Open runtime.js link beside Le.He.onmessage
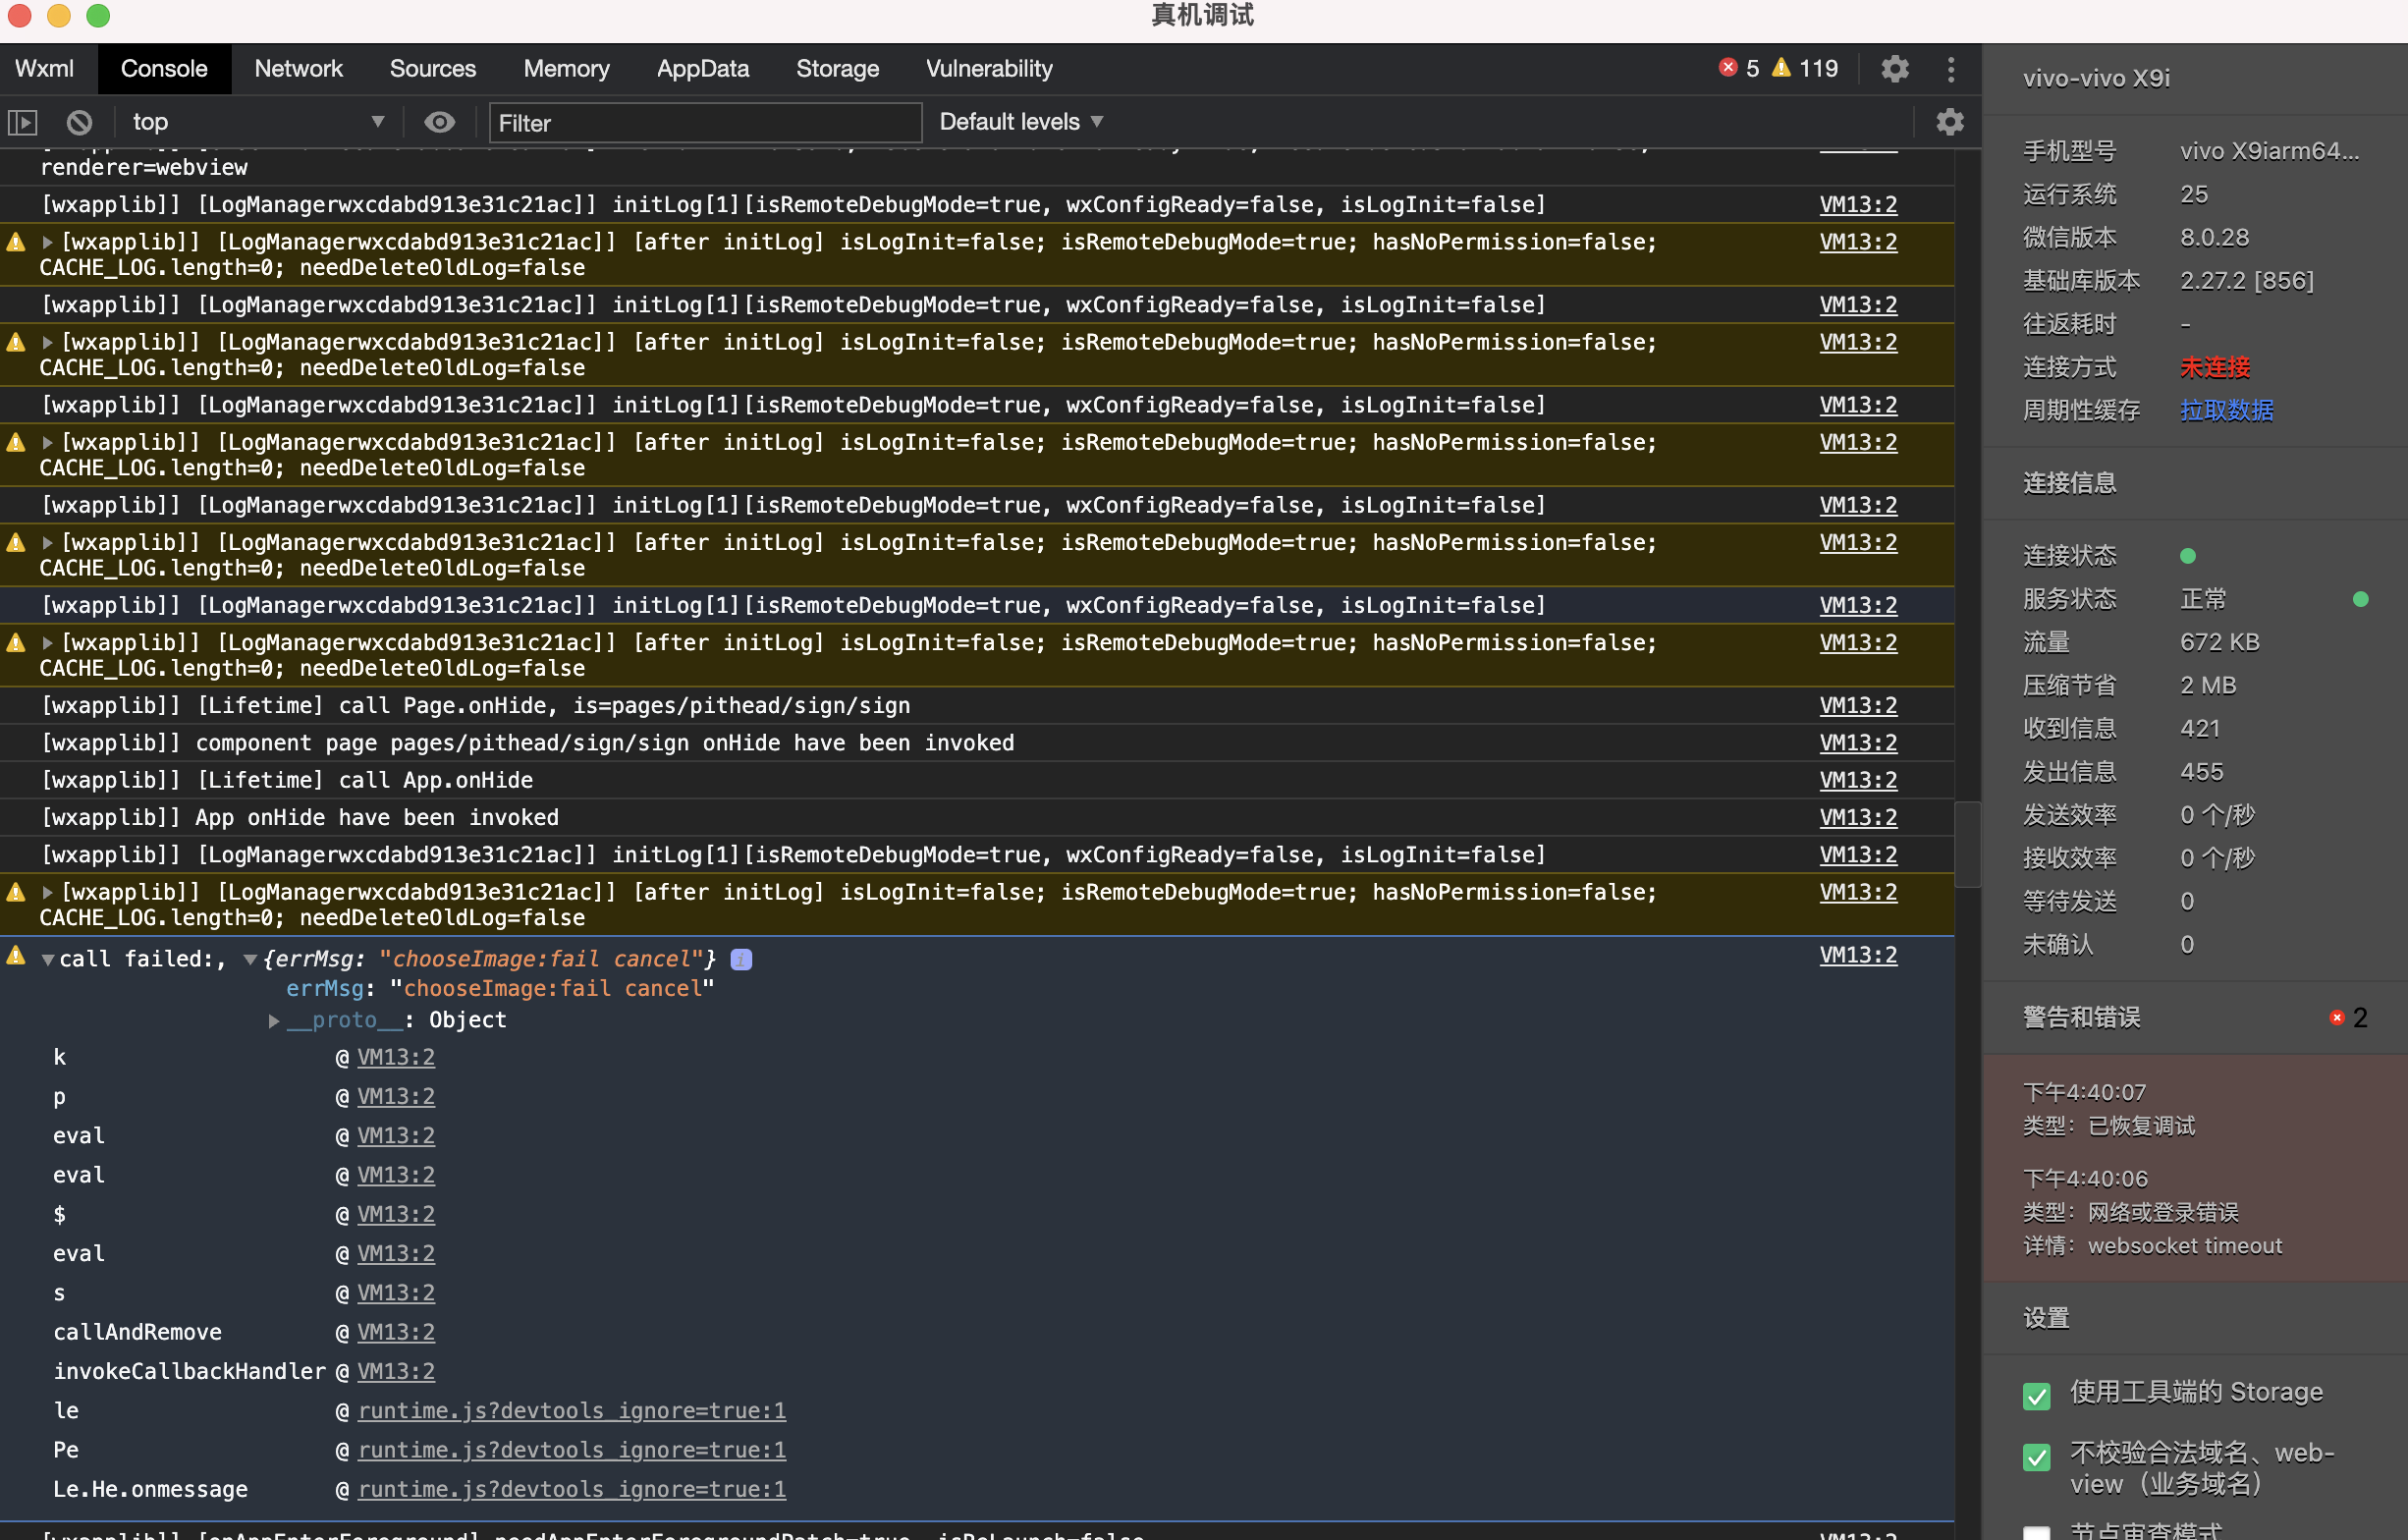Image resolution: width=2408 pixels, height=1540 pixels. (571, 1489)
